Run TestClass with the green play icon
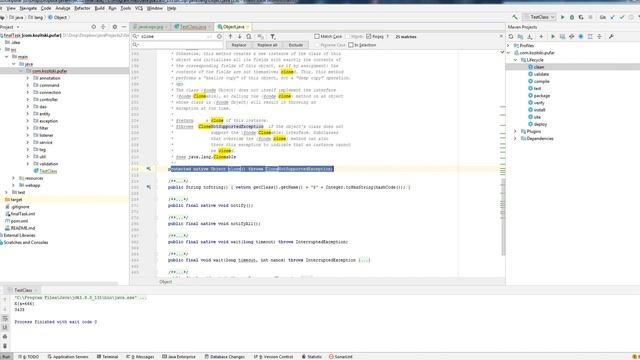 pyautogui.click(x=562, y=17)
